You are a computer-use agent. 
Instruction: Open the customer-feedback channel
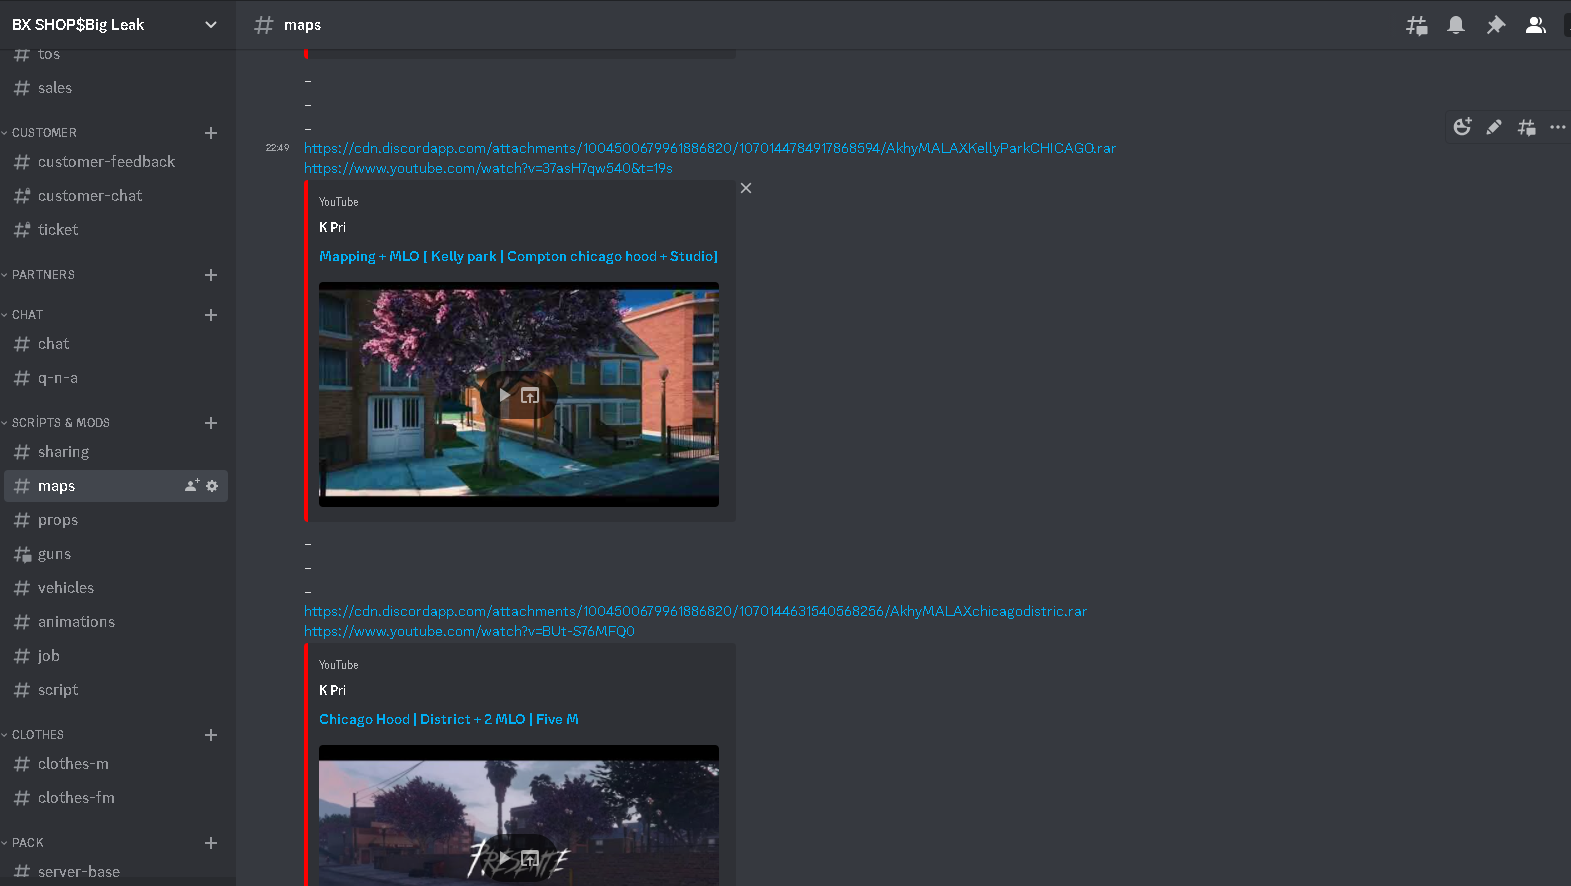(x=116, y=162)
